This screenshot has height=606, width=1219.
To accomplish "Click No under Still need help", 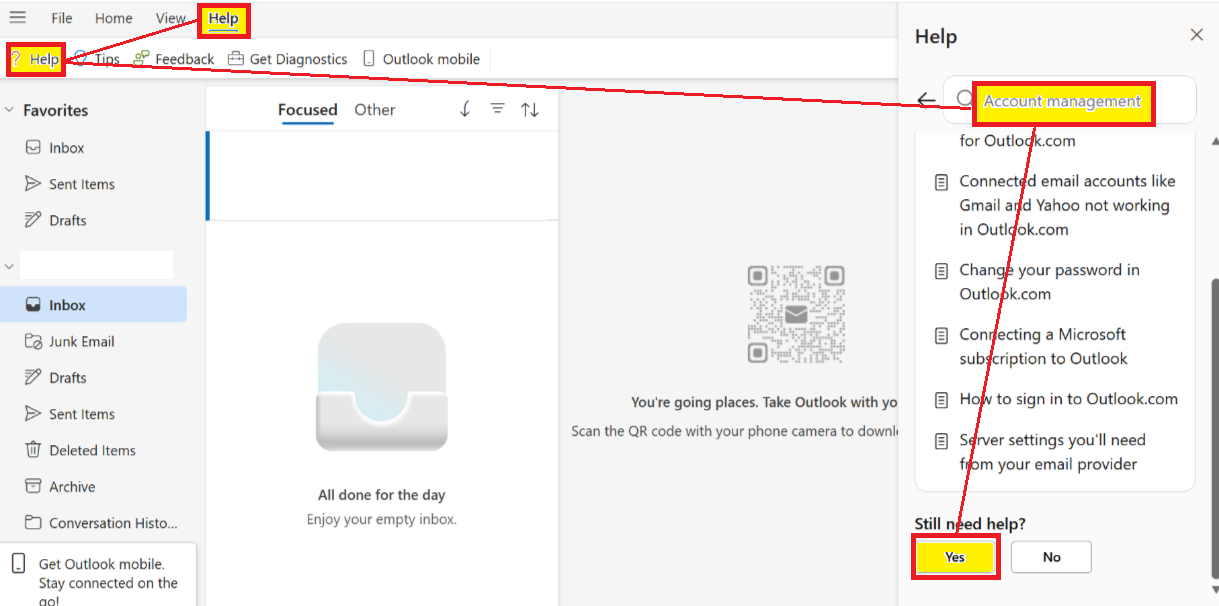I will (1051, 557).
